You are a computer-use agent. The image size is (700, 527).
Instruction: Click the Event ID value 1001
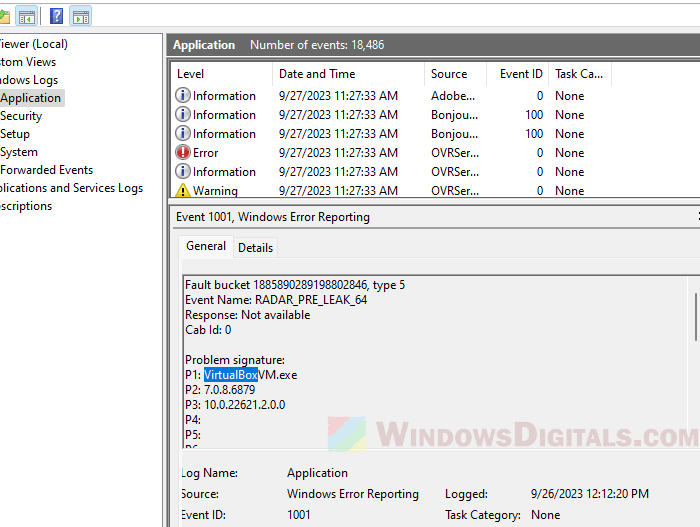click(x=299, y=514)
